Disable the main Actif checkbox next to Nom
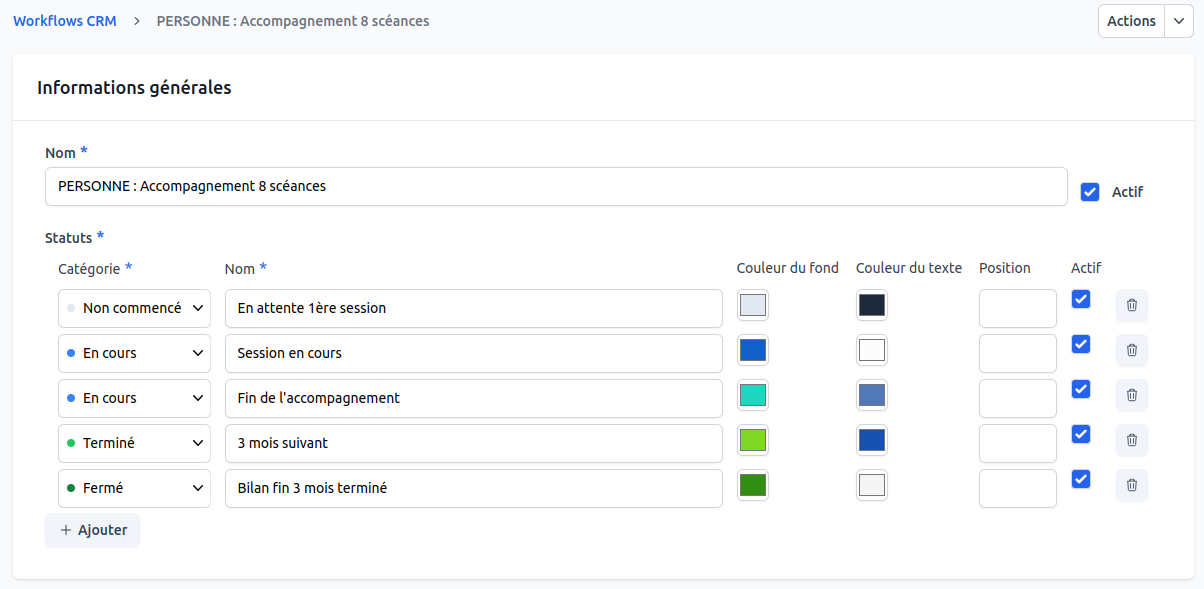The width and height of the screenshot is (1204, 589). click(x=1090, y=191)
